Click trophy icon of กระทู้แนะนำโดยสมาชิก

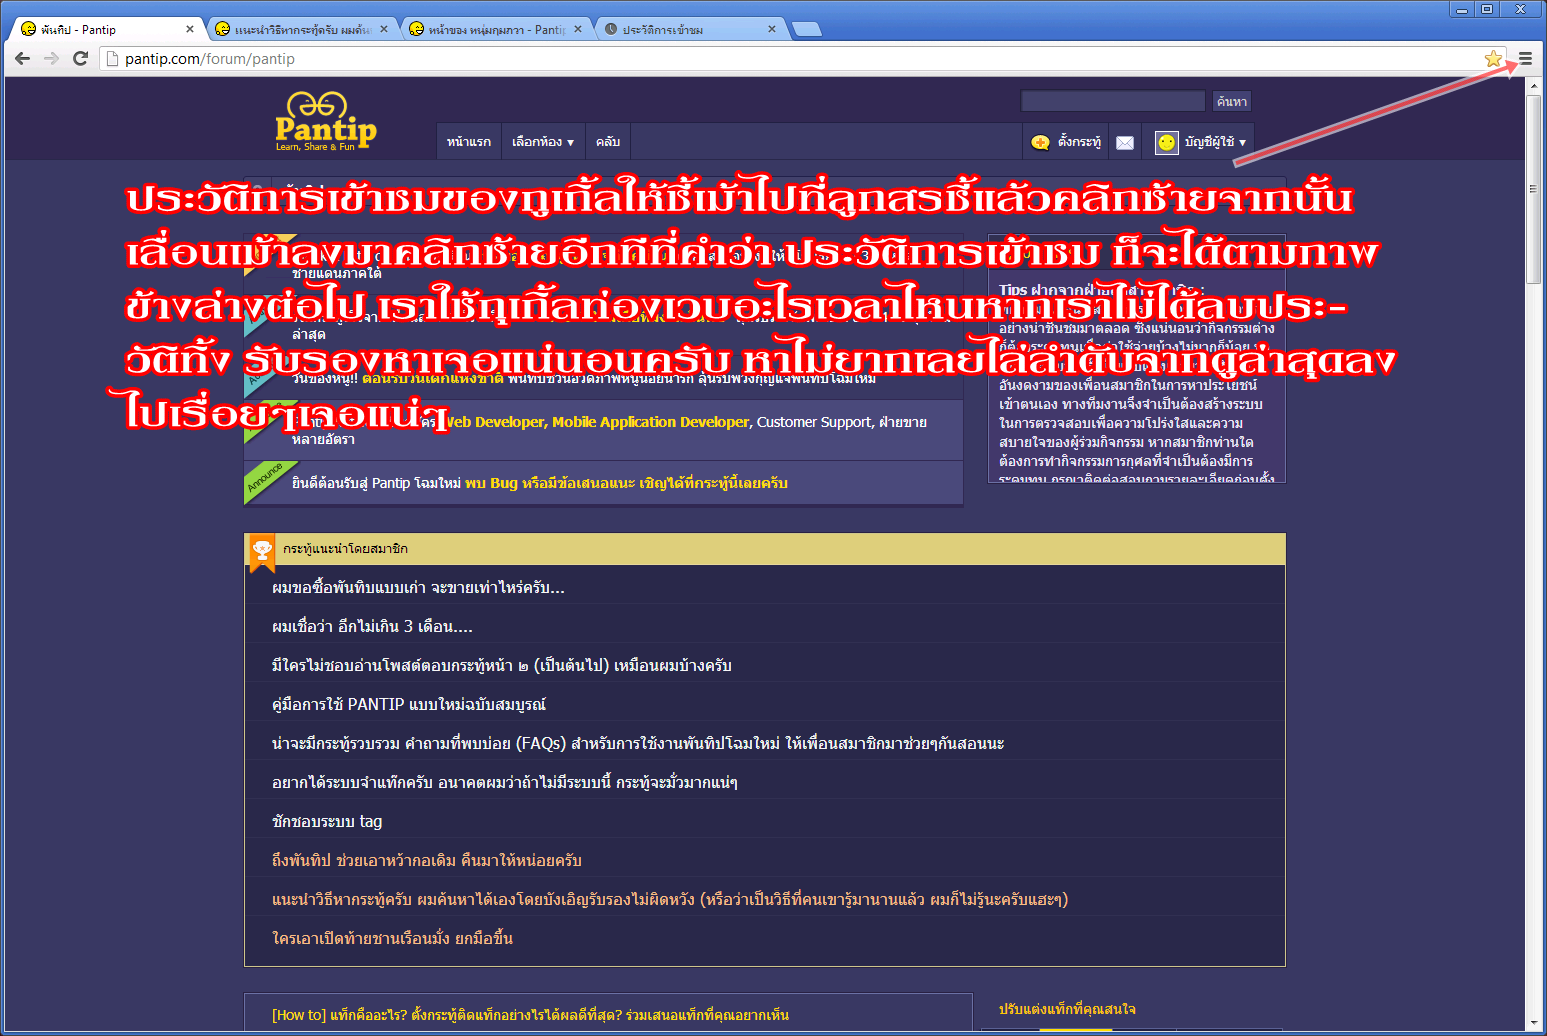[262, 550]
